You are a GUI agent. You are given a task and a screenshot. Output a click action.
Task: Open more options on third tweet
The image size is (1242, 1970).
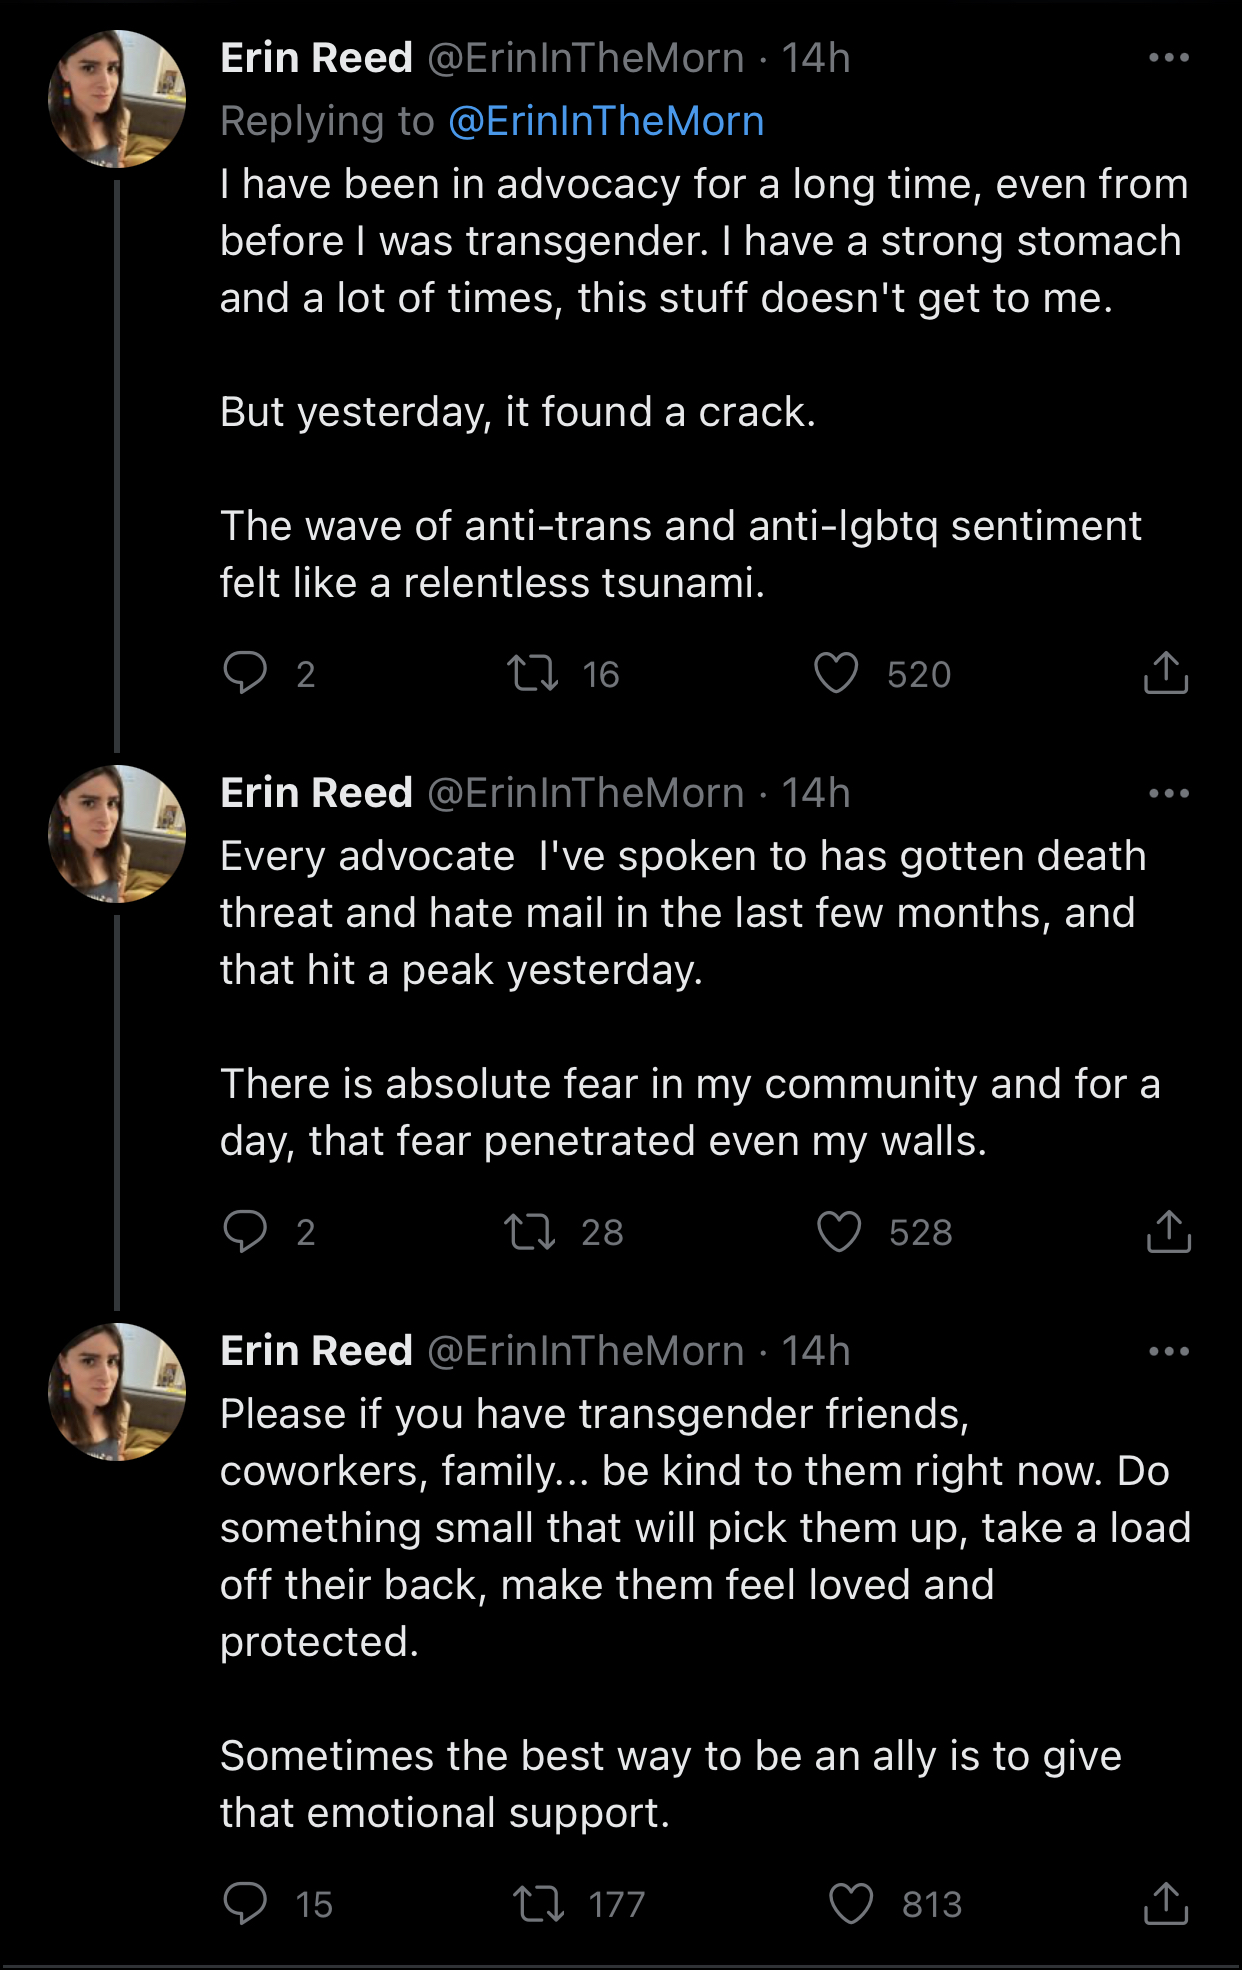(x=1168, y=1352)
